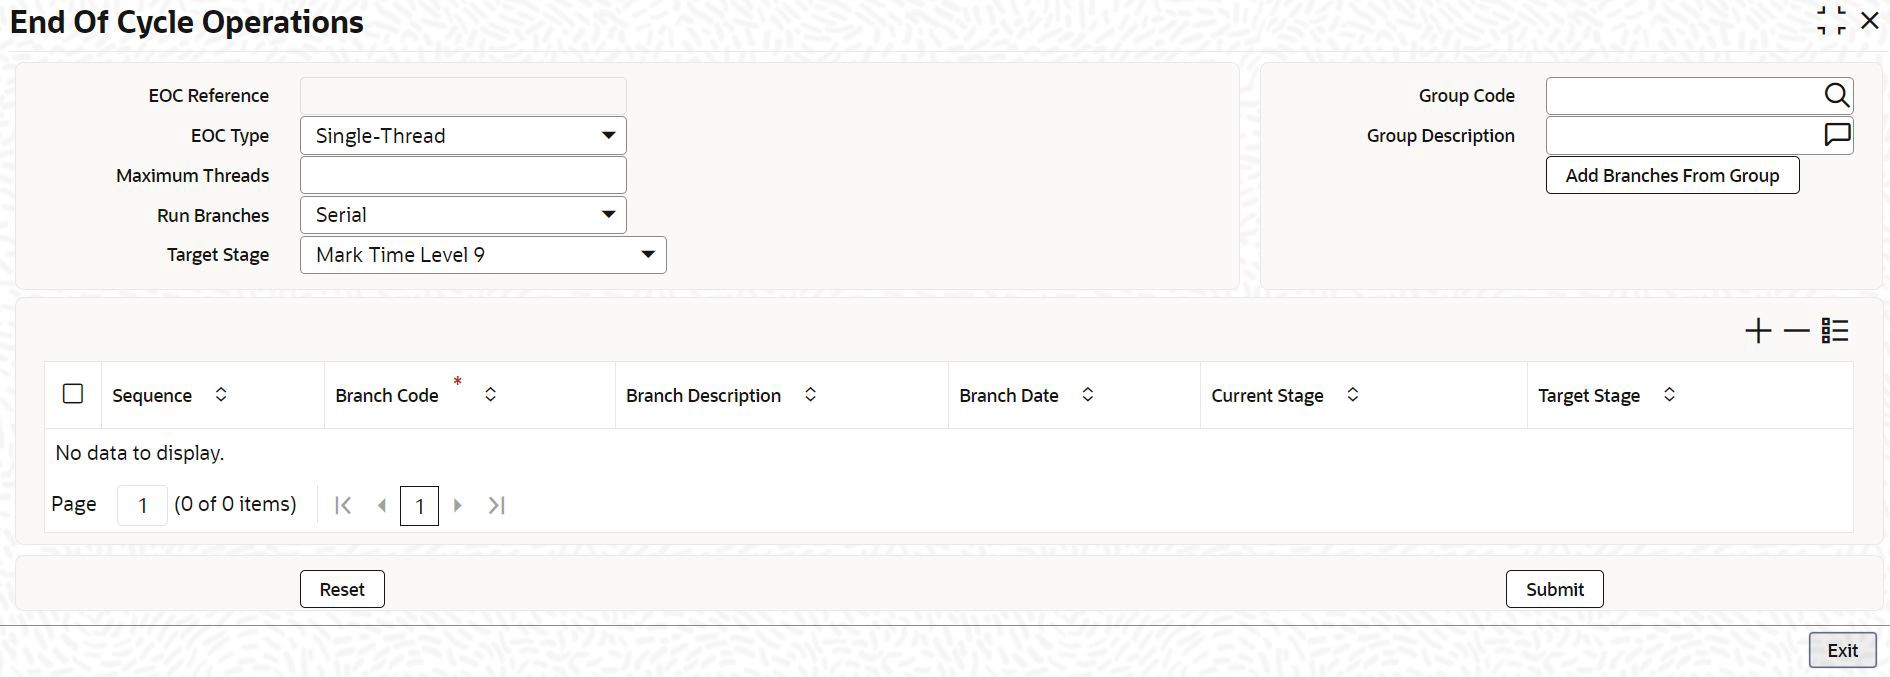Image resolution: width=1890 pixels, height=677 pixels.
Task: Add a new row with plus icon
Action: tap(1758, 331)
